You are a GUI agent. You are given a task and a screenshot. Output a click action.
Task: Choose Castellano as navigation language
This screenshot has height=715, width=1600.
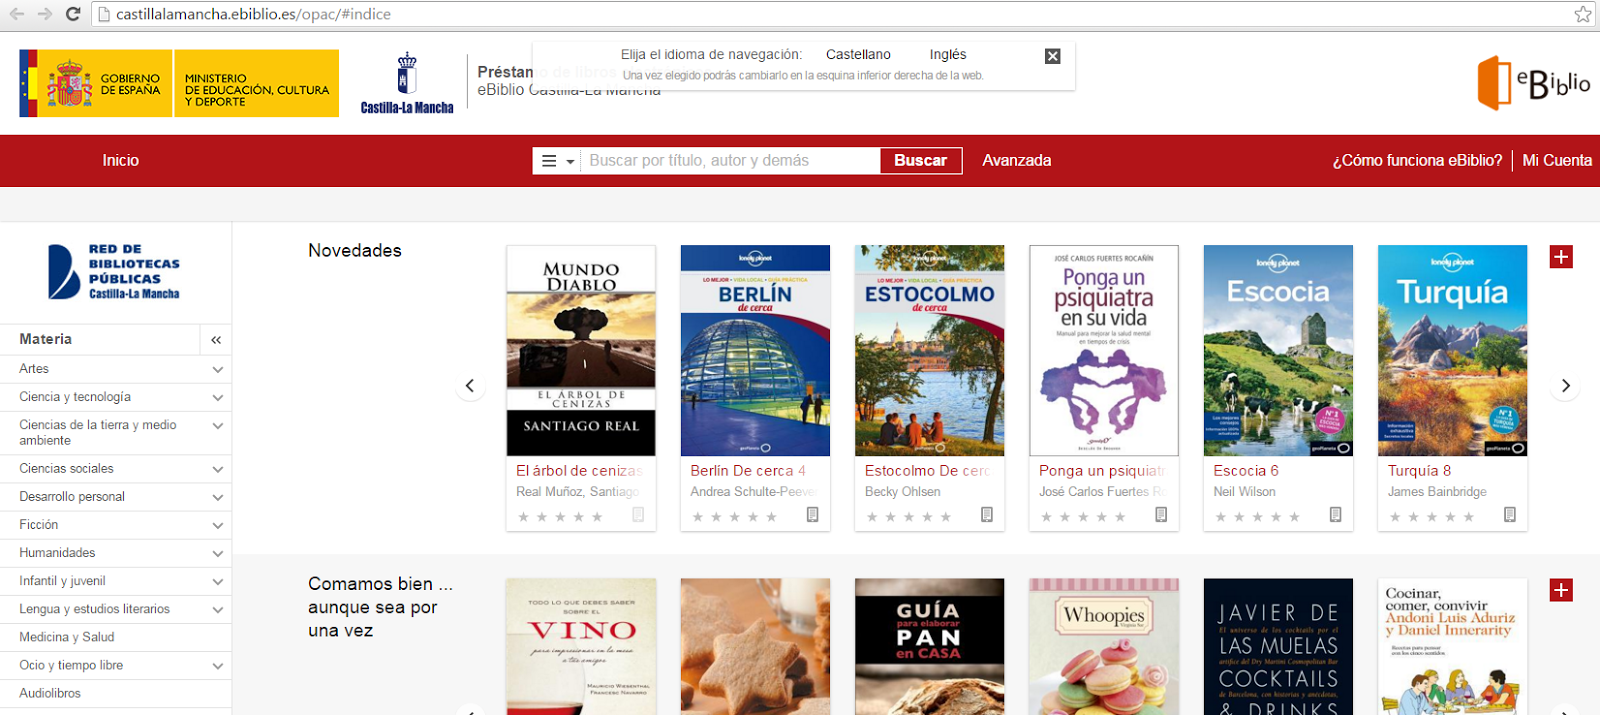coord(858,55)
